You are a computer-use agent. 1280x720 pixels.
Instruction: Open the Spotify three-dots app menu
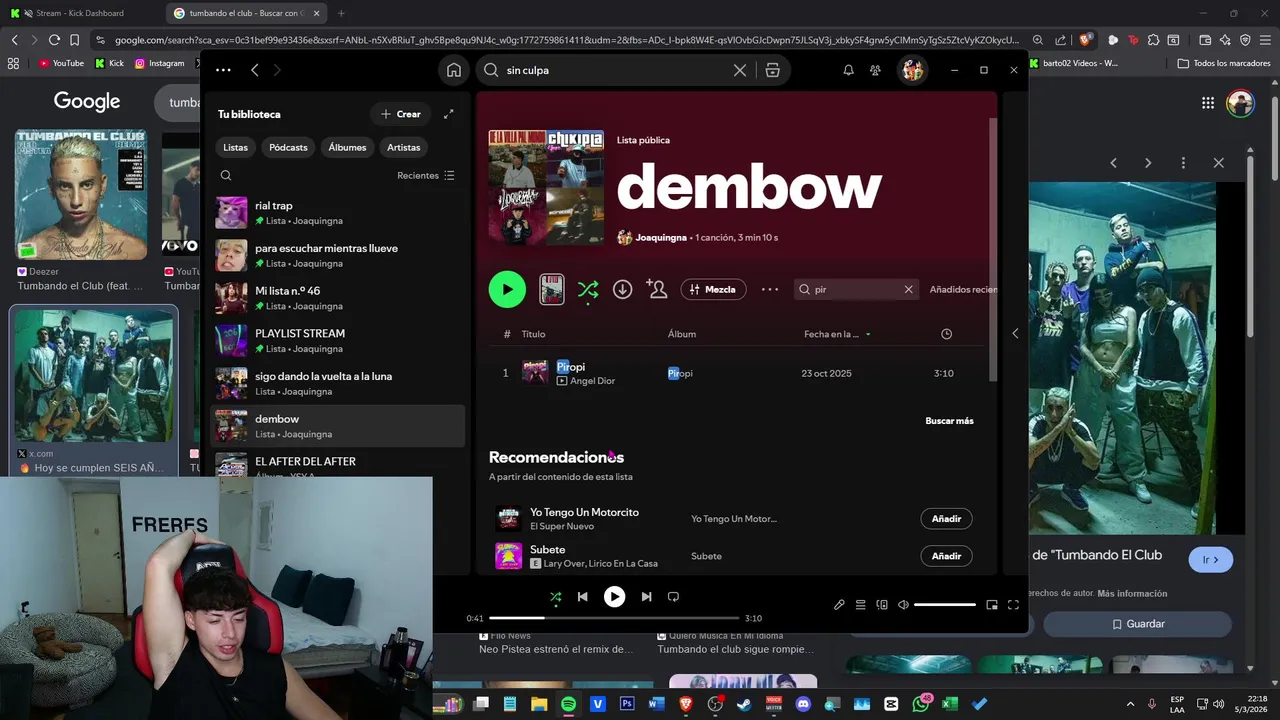(223, 70)
